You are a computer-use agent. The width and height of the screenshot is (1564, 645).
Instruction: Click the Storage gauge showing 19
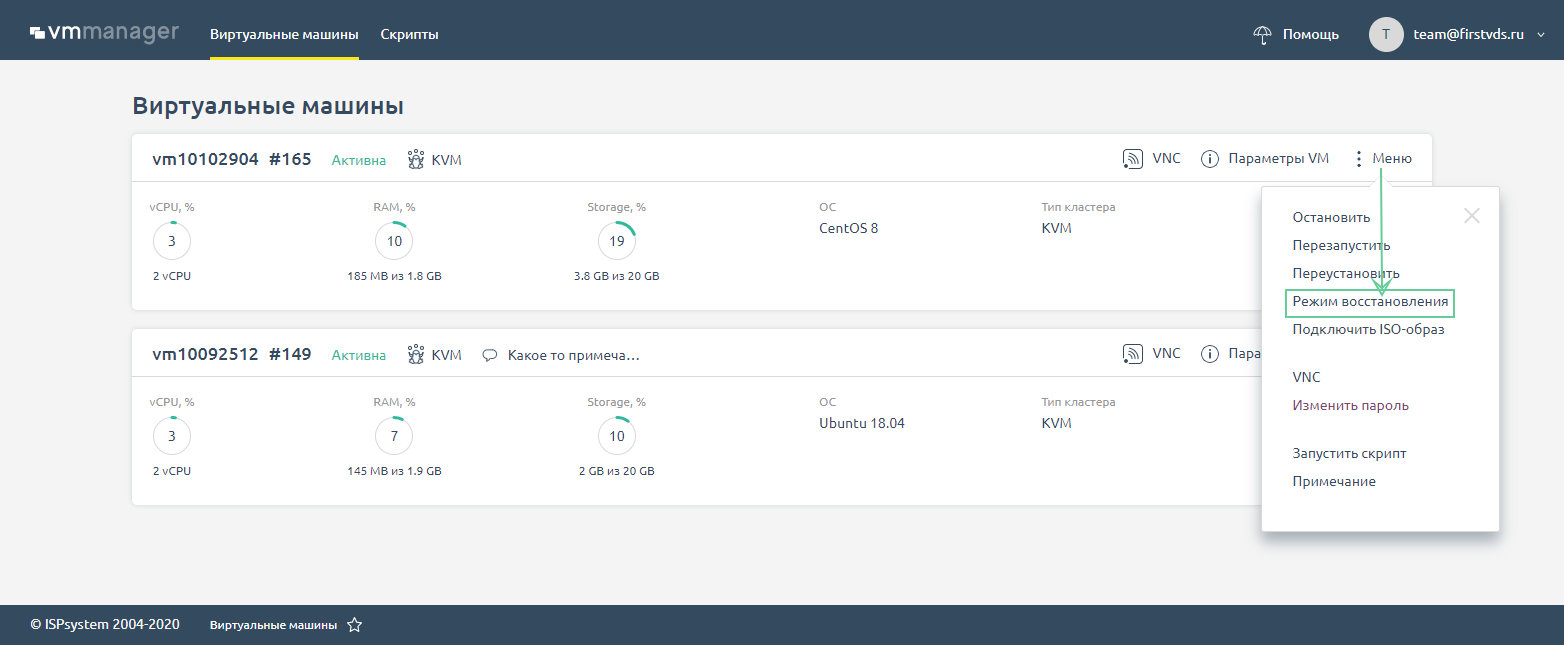[617, 241]
